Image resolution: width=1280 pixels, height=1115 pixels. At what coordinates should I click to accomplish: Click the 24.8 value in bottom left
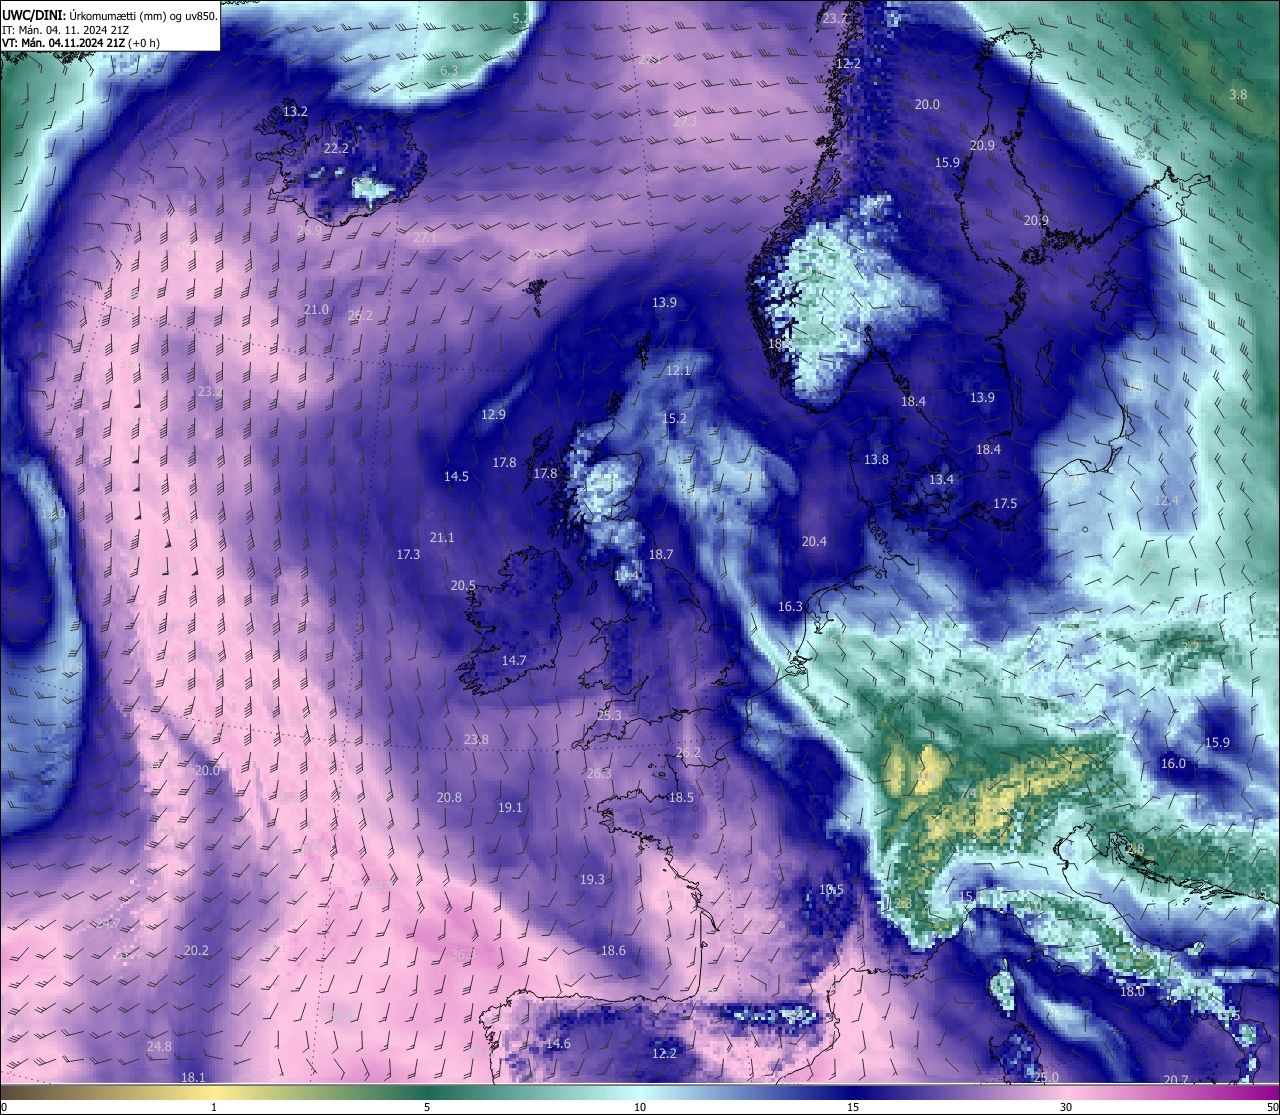[x=159, y=1047]
